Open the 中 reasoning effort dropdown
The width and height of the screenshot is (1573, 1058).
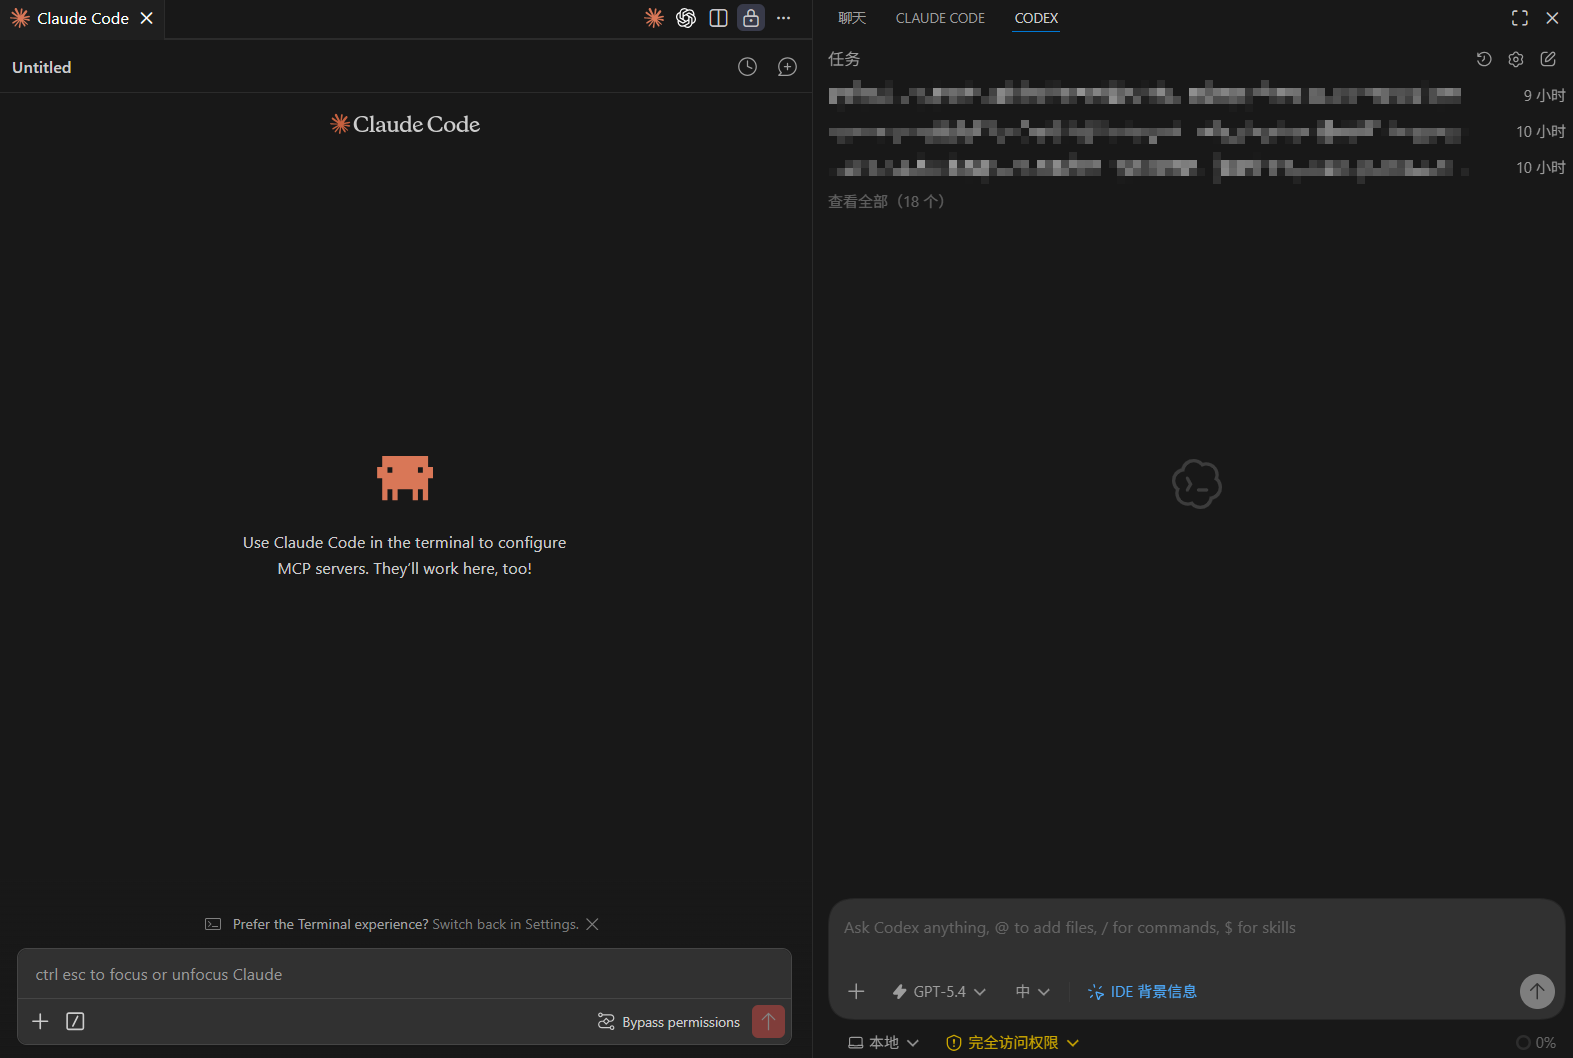click(1033, 992)
